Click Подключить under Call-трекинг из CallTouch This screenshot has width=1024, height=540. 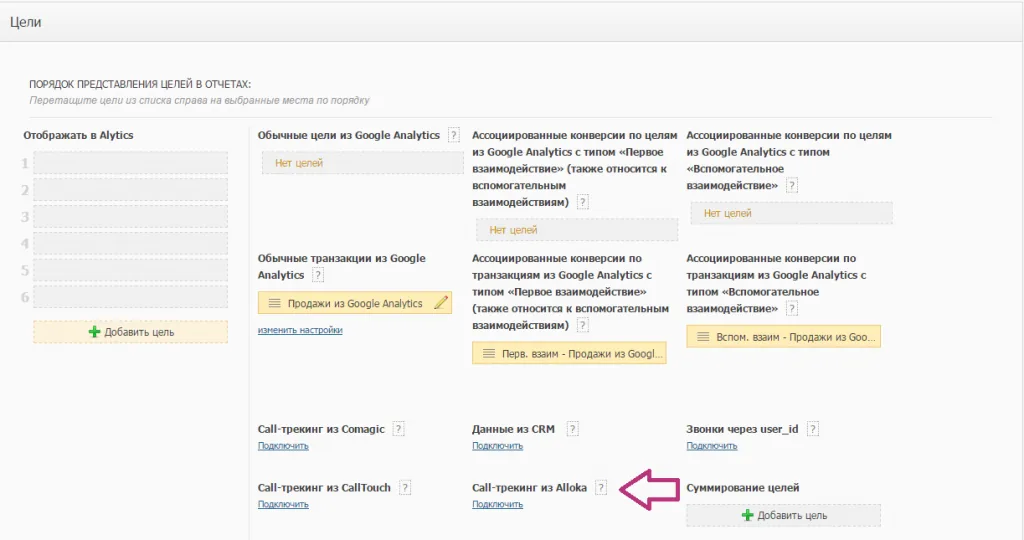coord(283,504)
